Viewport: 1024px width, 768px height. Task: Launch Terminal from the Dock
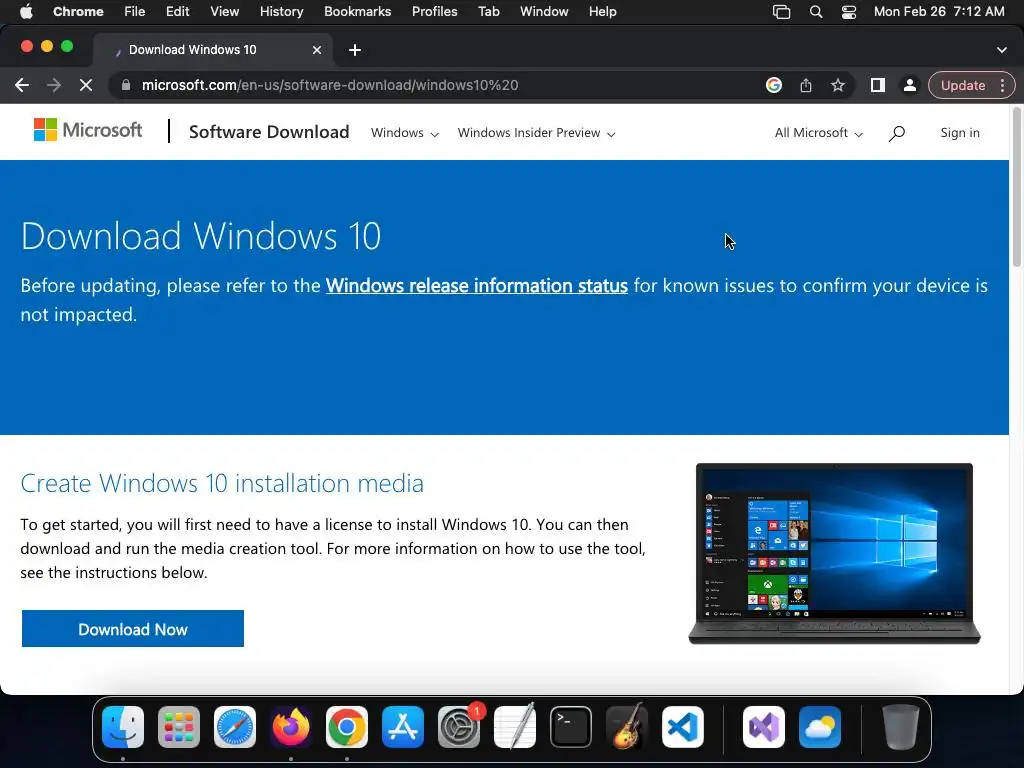pyautogui.click(x=571, y=727)
